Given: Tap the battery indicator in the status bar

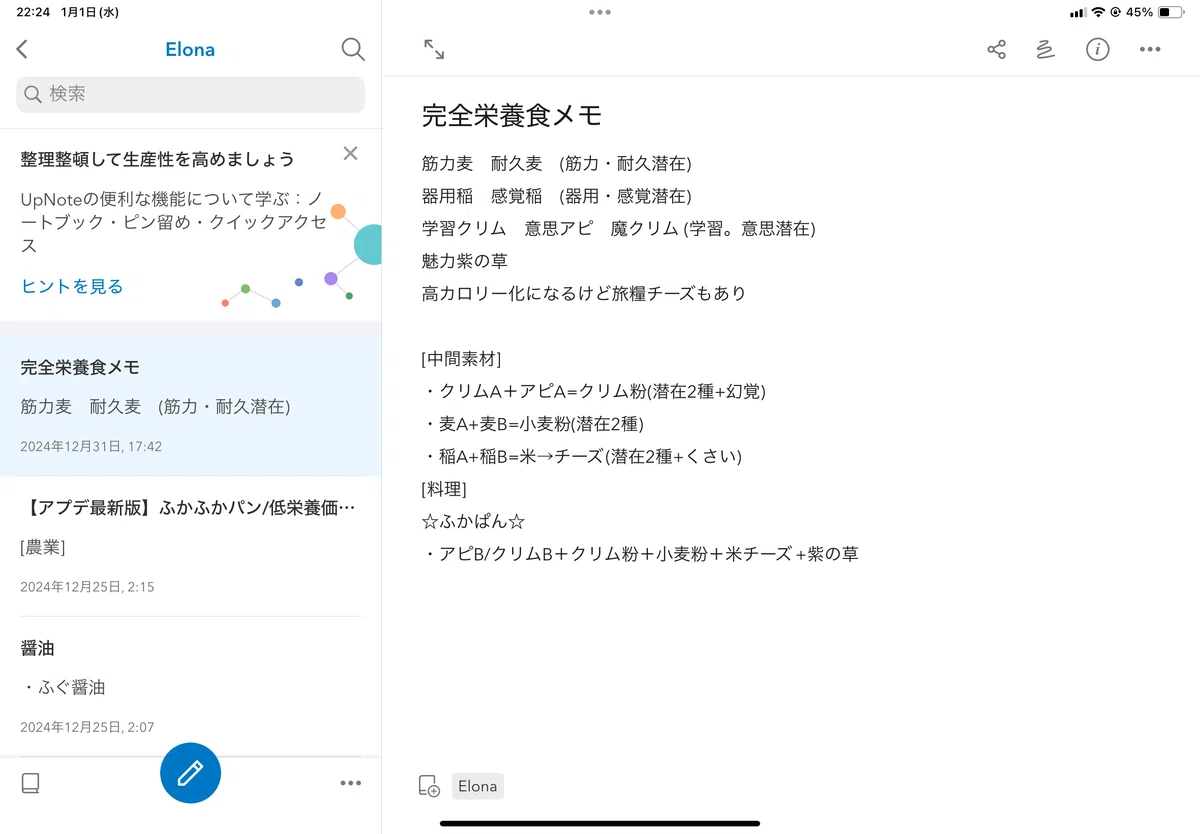Looking at the screenshot, I should click(x=1170, y=12).
